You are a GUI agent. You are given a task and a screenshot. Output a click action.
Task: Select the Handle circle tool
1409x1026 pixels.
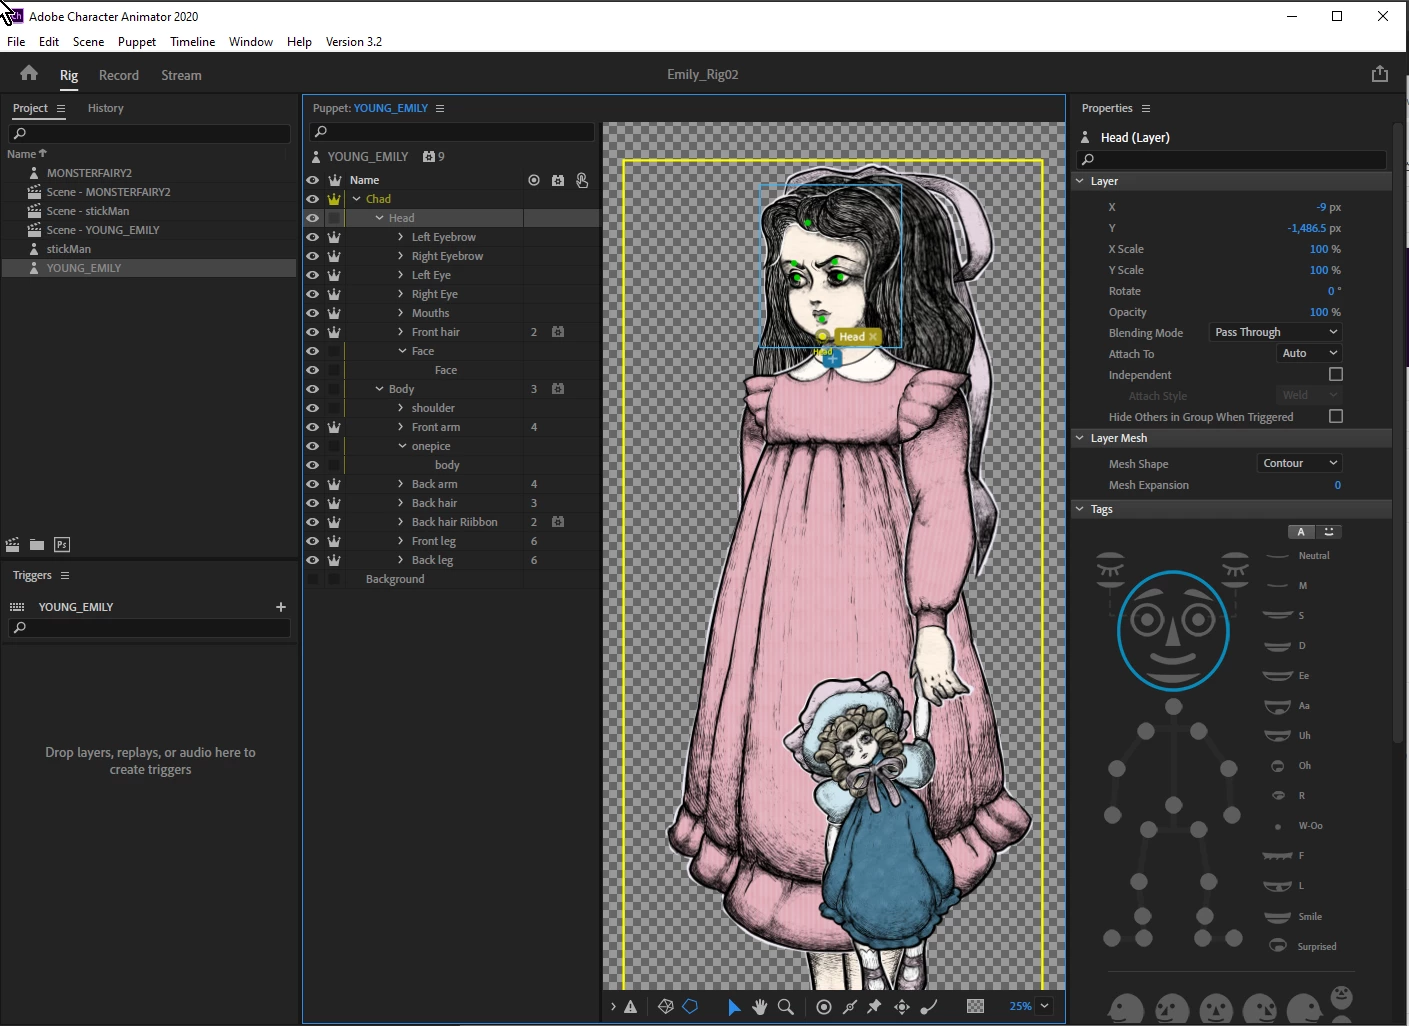pos(824,1007)
